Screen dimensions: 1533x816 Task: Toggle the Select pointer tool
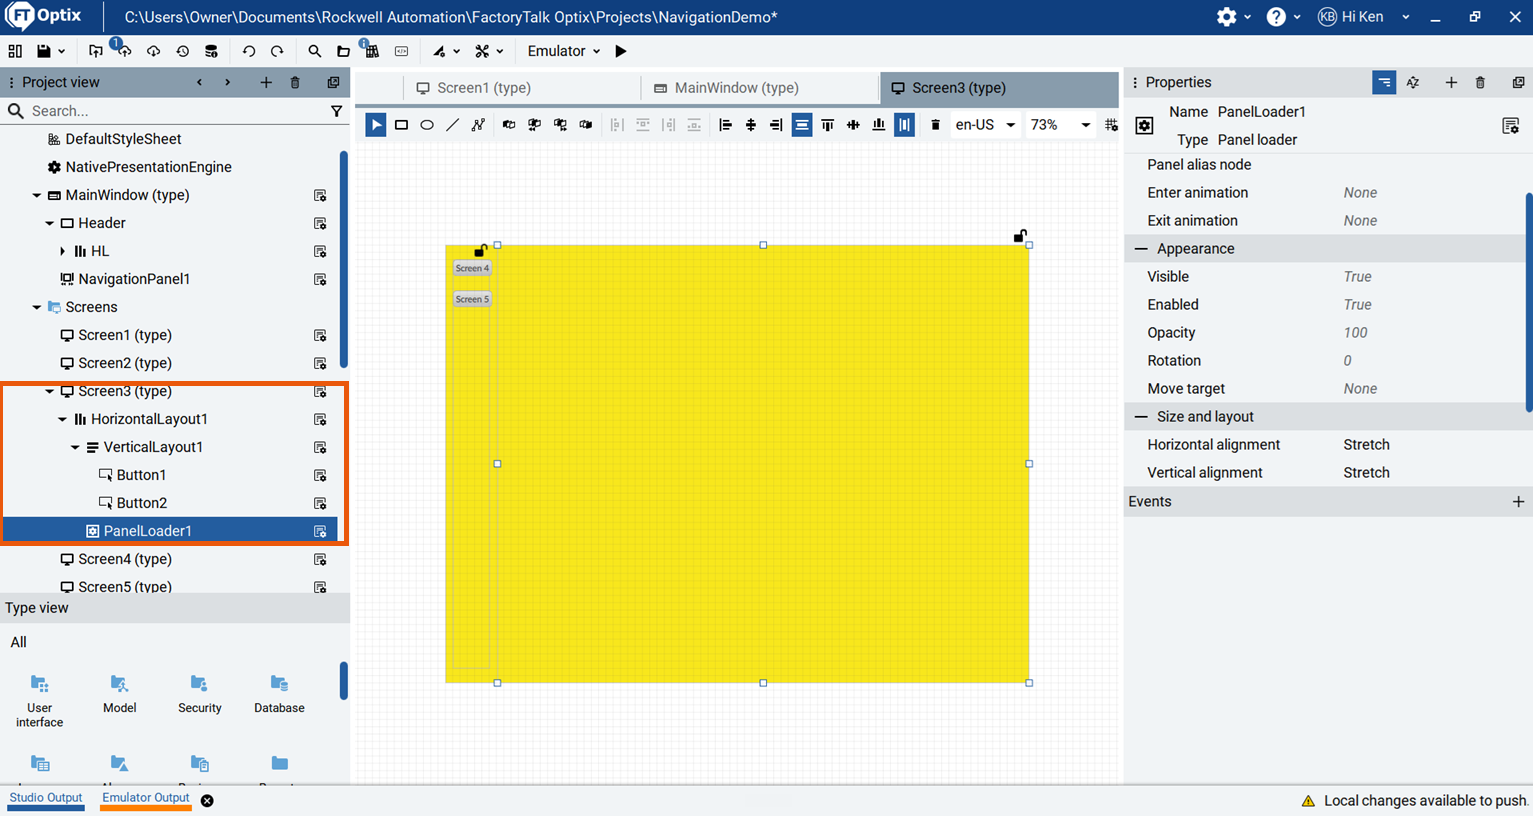(x=375, y=125)
